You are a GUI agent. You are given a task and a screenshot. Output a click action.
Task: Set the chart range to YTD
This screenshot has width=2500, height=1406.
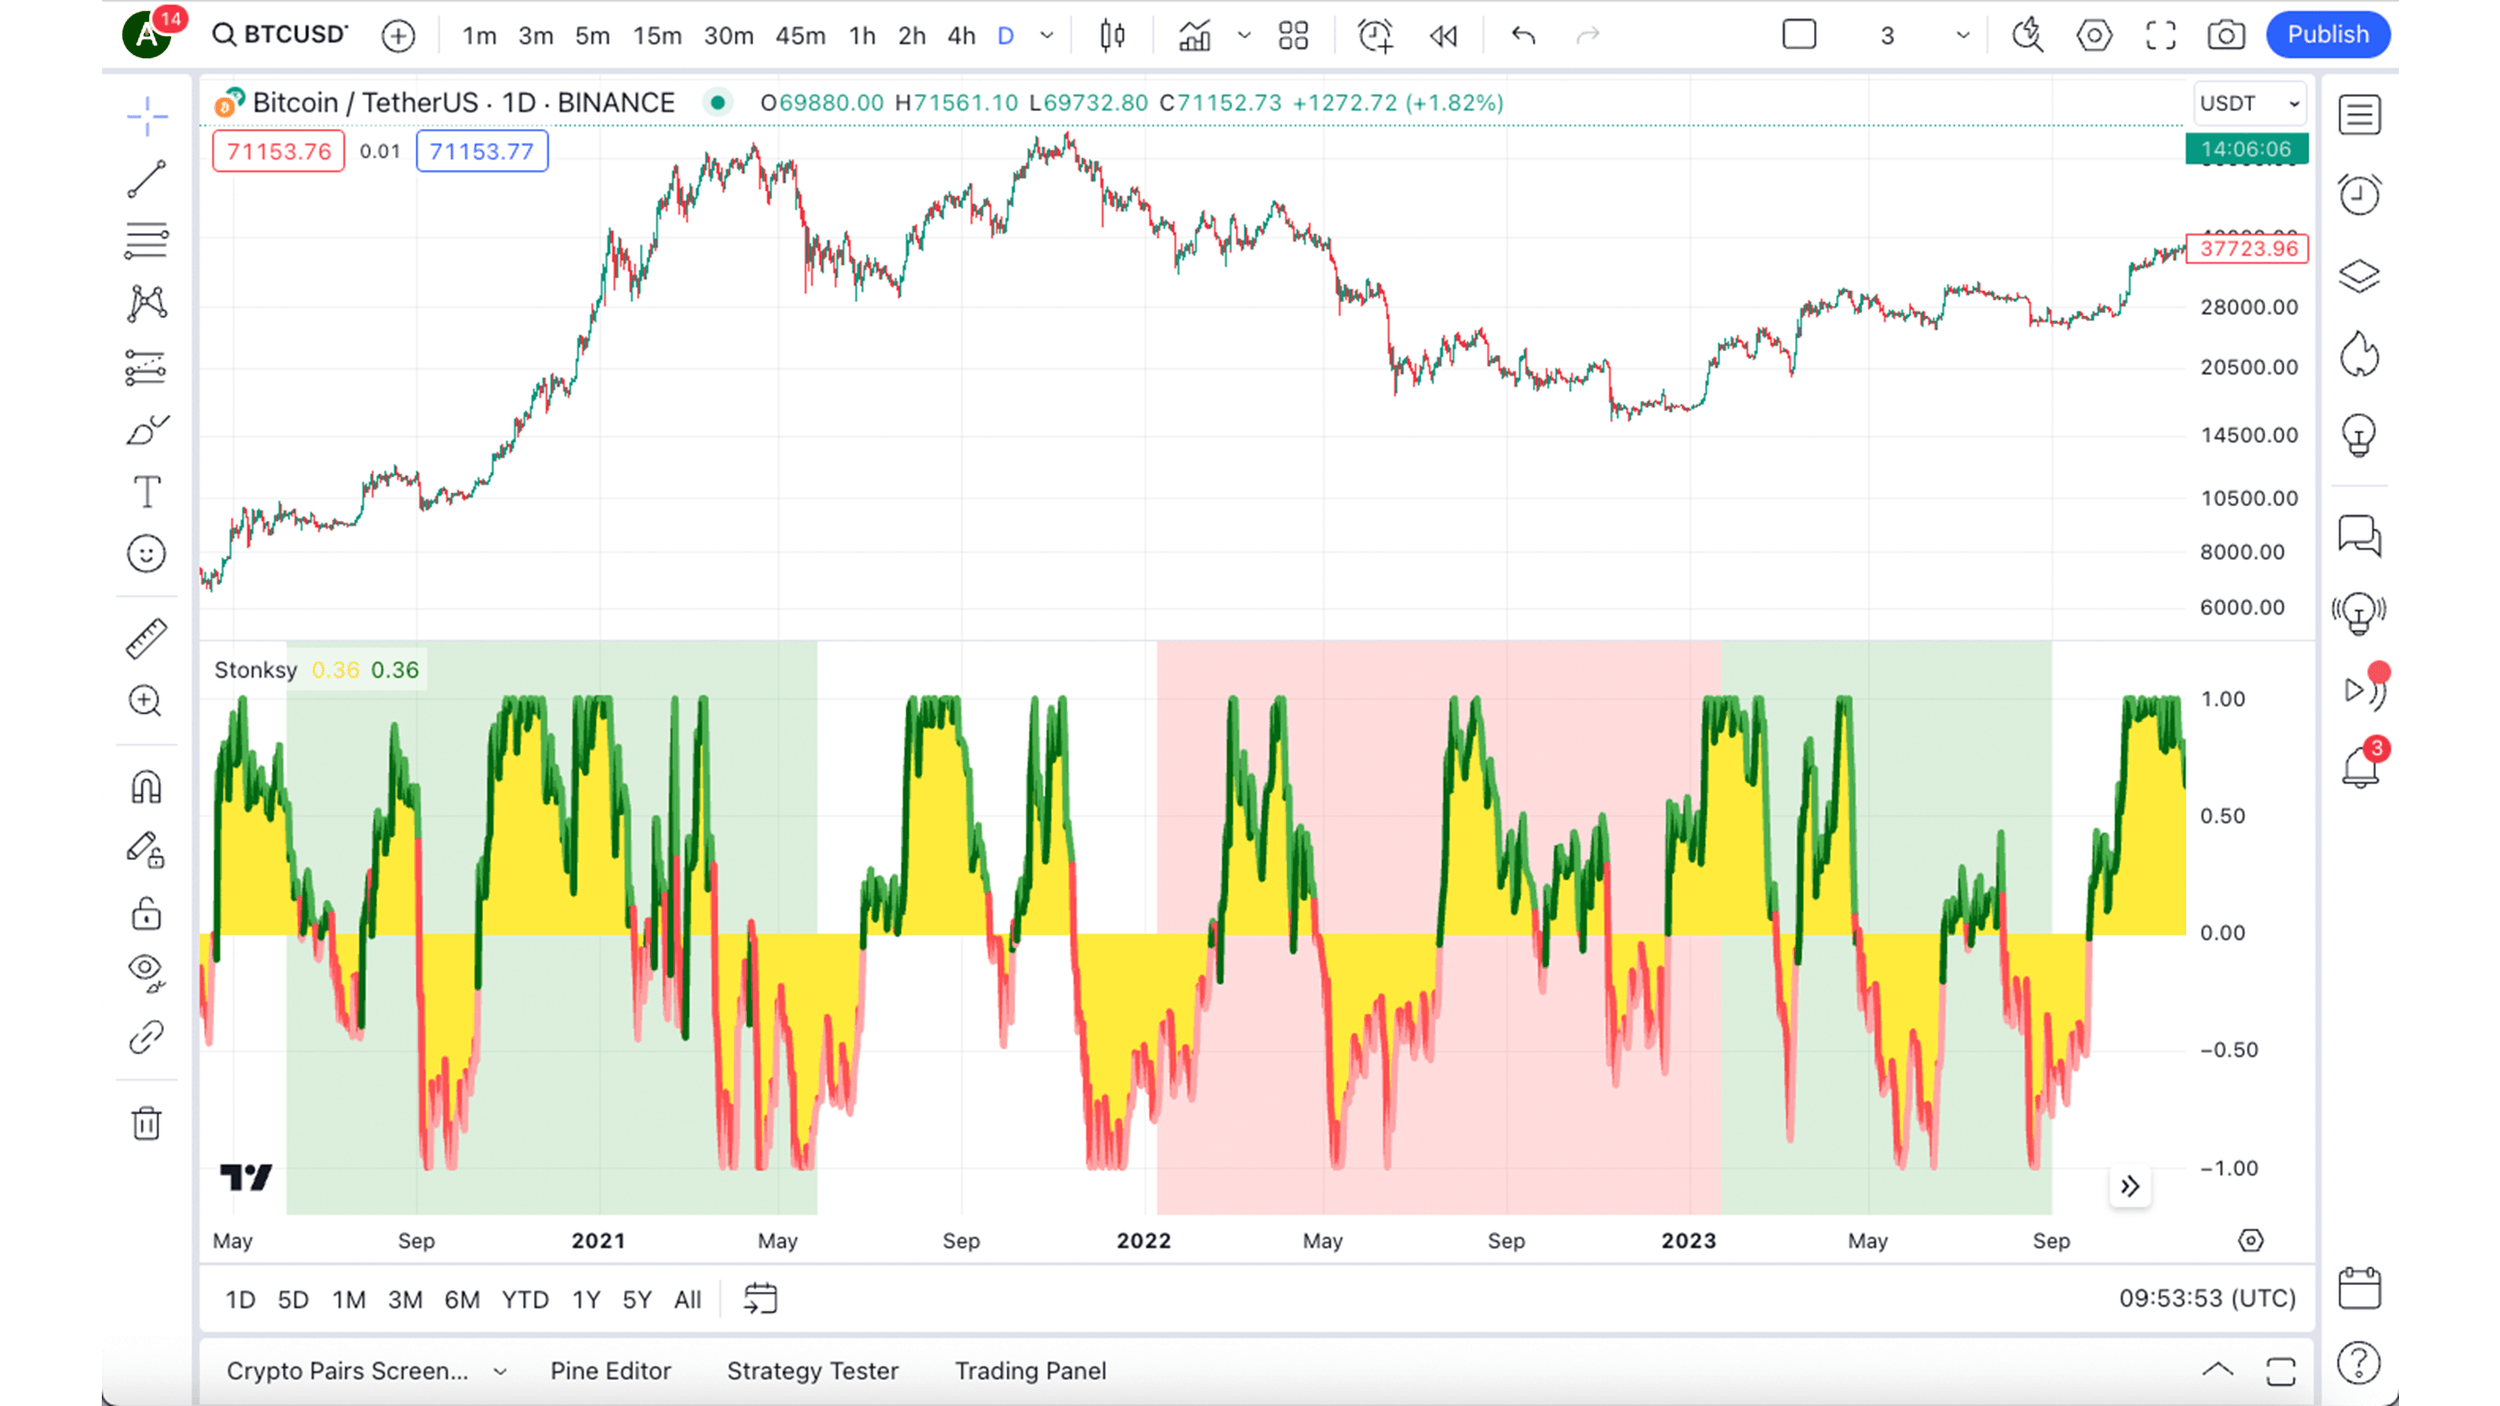click(525, 1300)
